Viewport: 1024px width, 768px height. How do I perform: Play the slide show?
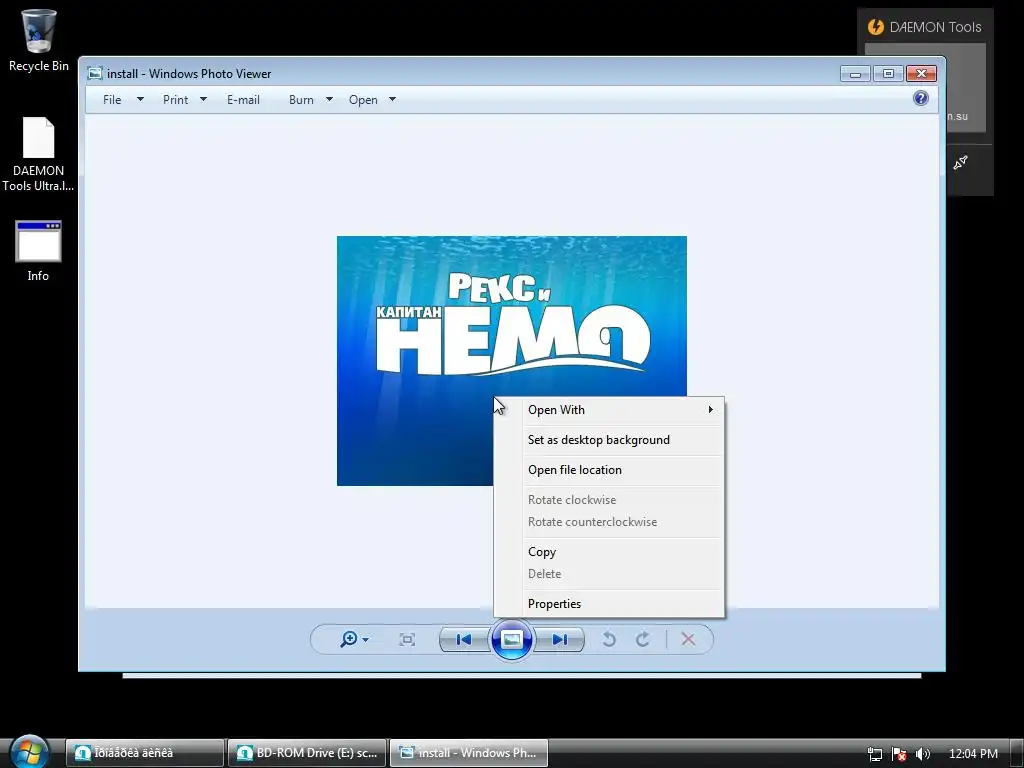coord(511,639)
